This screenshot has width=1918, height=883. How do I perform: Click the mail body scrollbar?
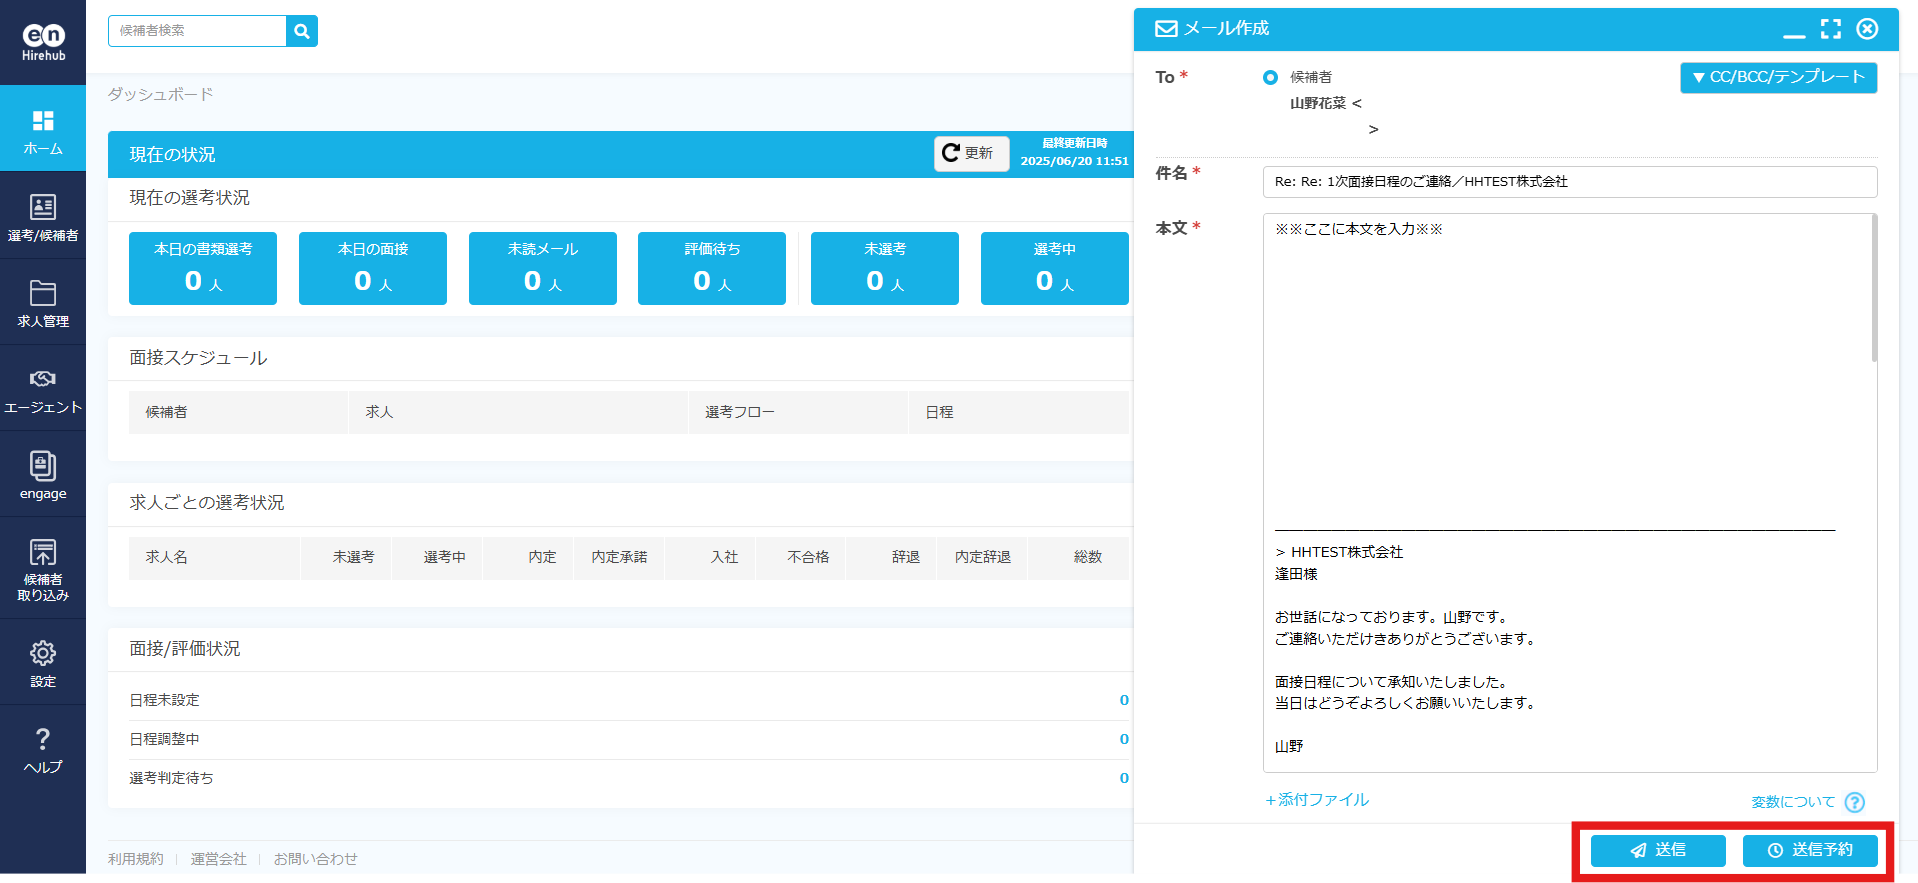click(x=1873, y=290)
